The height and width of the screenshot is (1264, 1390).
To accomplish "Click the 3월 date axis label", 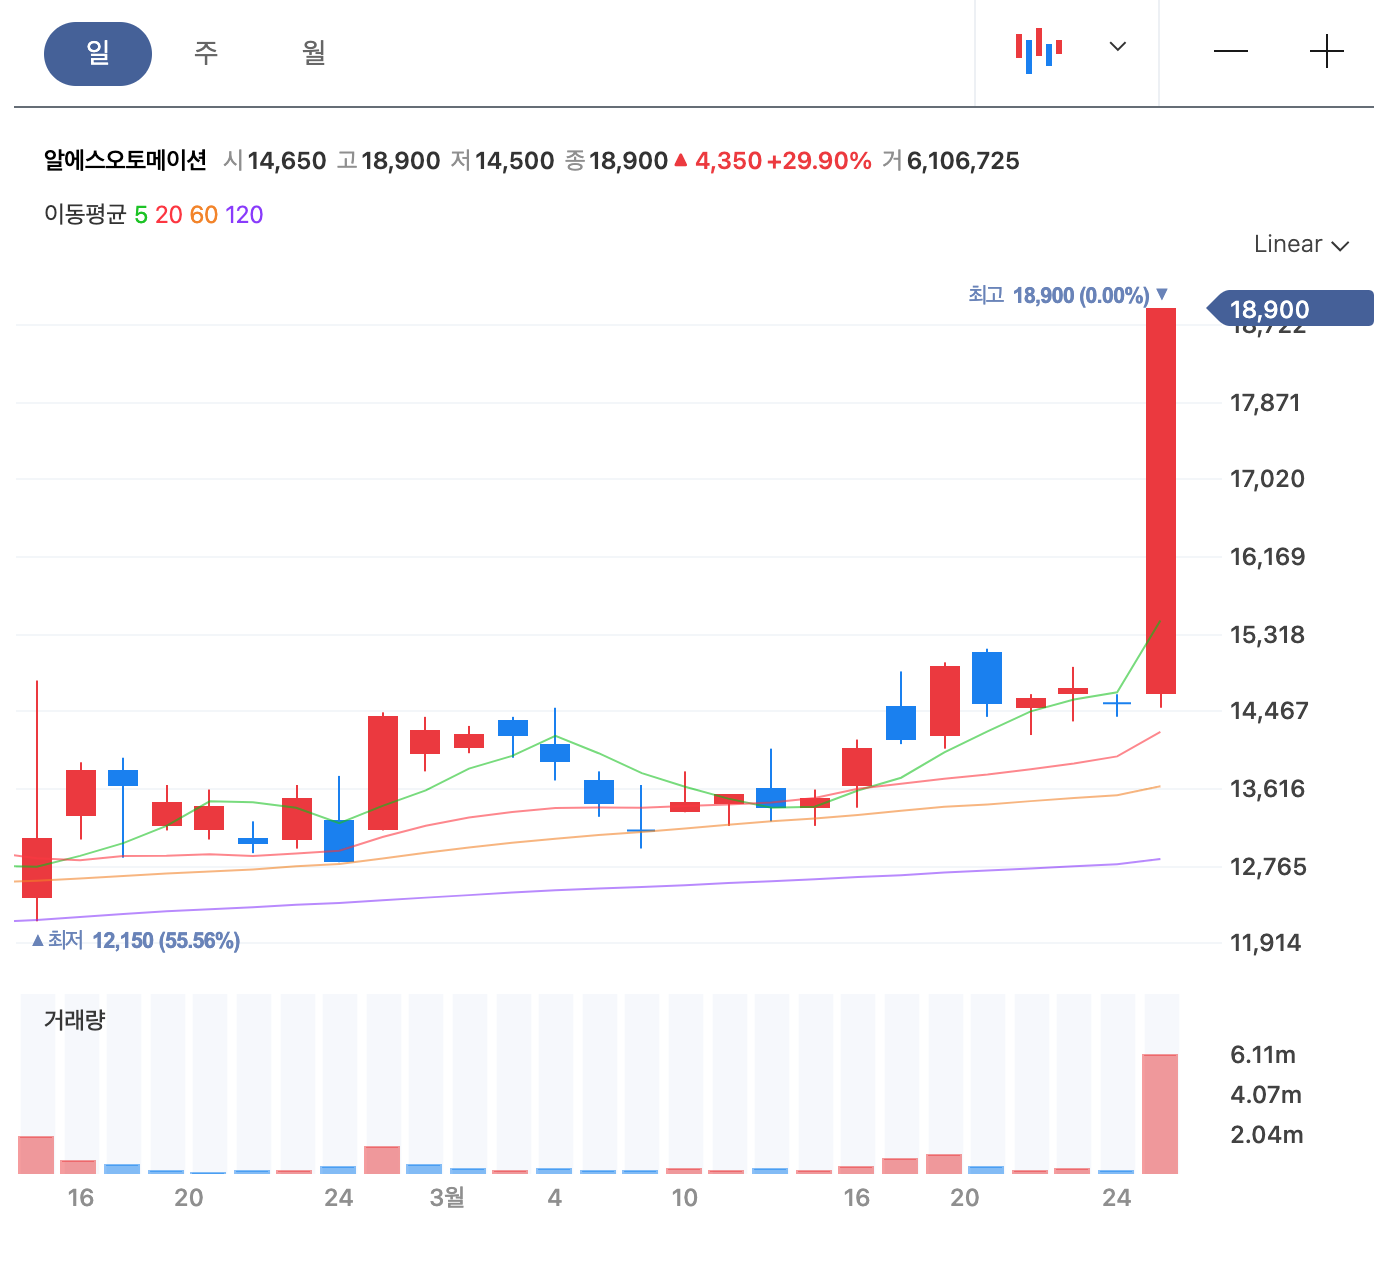I will click(x=447, y=1197).
